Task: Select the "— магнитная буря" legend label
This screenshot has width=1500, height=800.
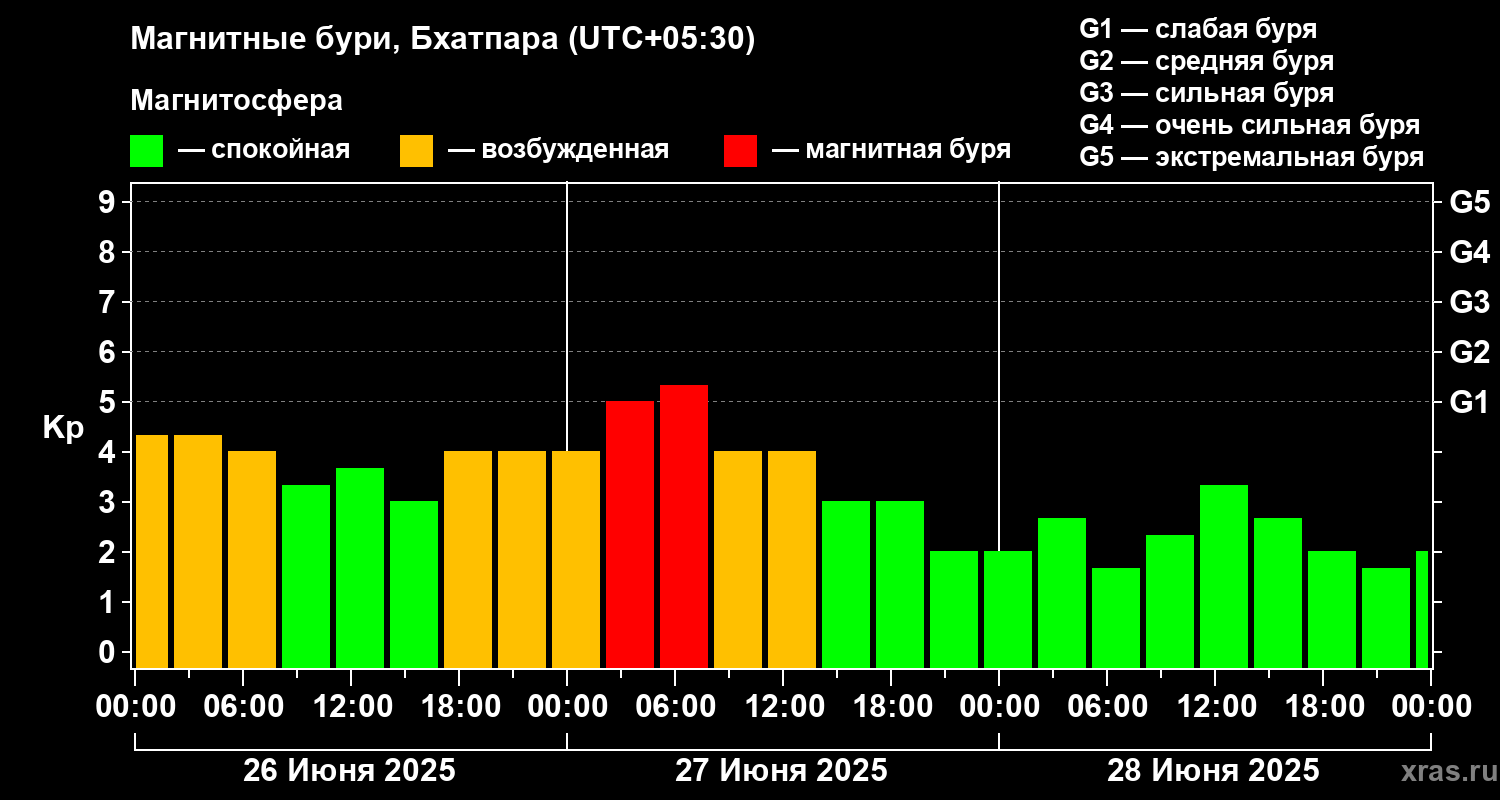Action: coord(891,151)
